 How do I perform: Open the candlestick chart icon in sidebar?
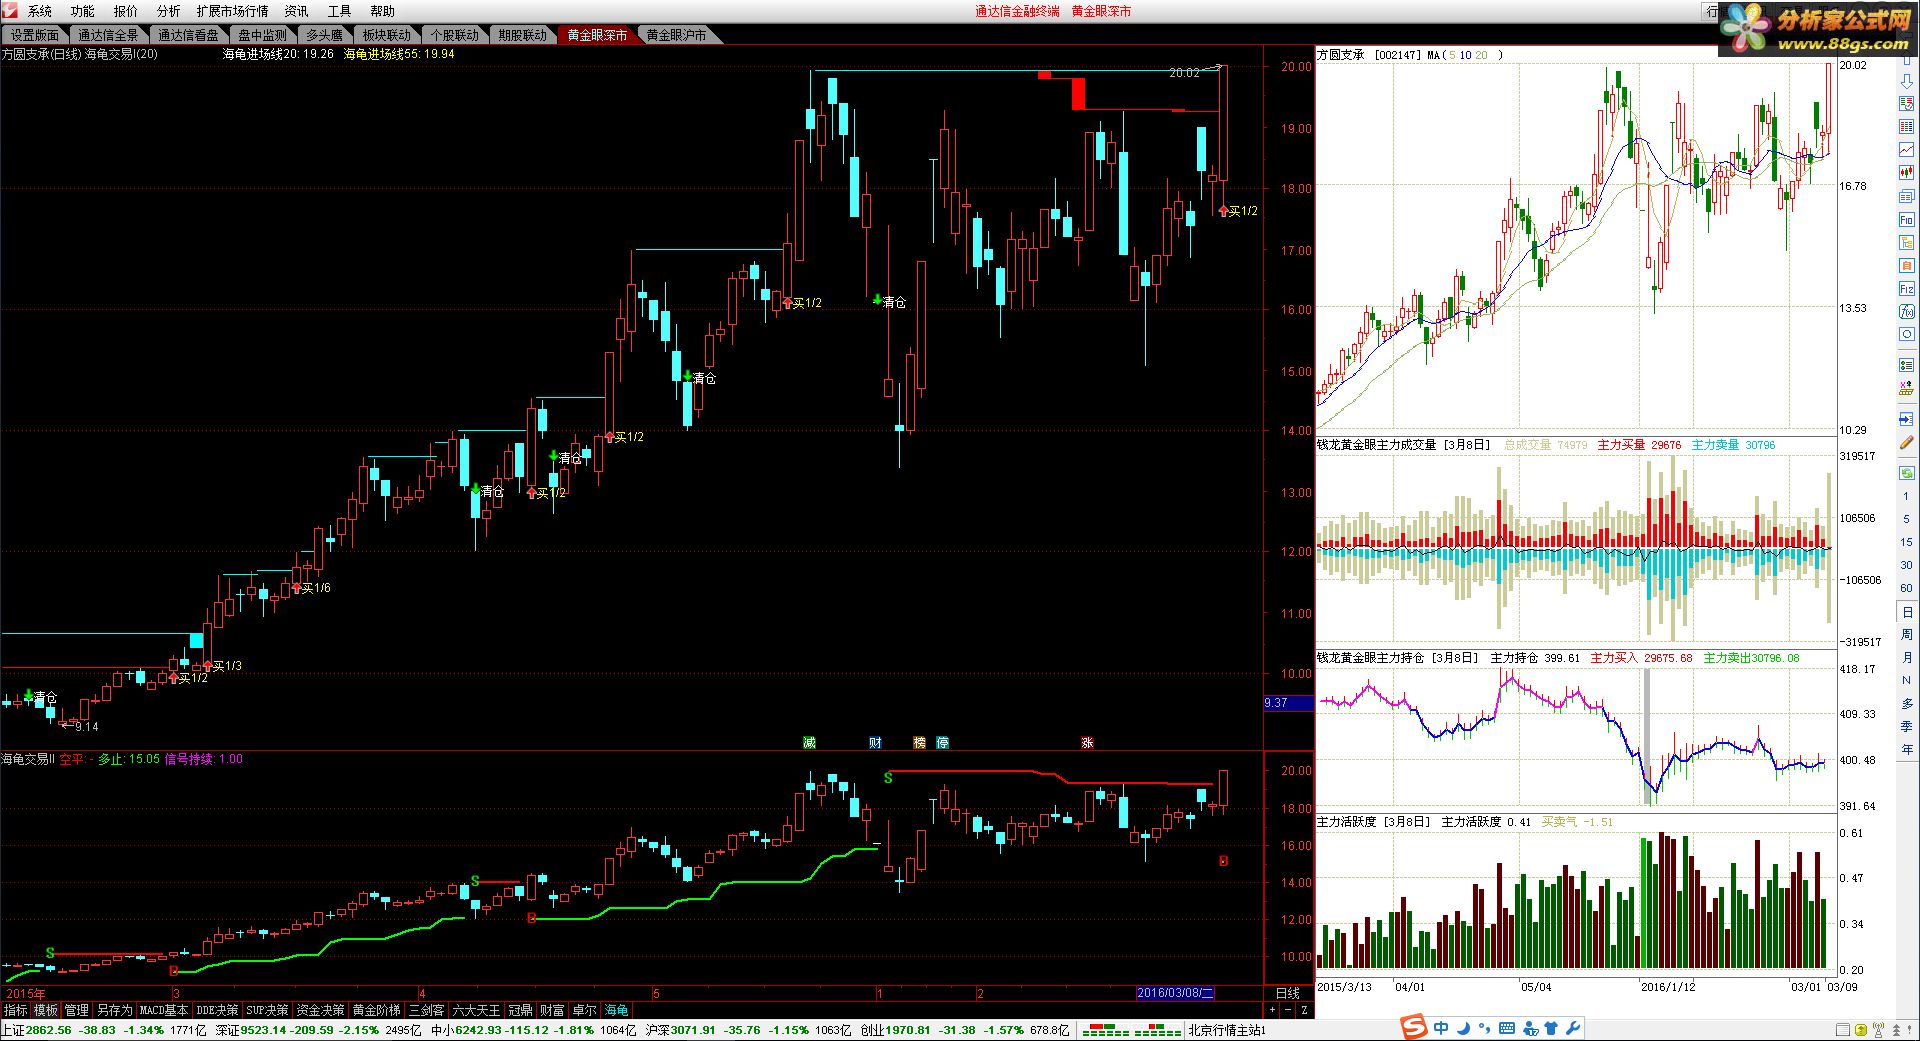[x=1907, y=171]
